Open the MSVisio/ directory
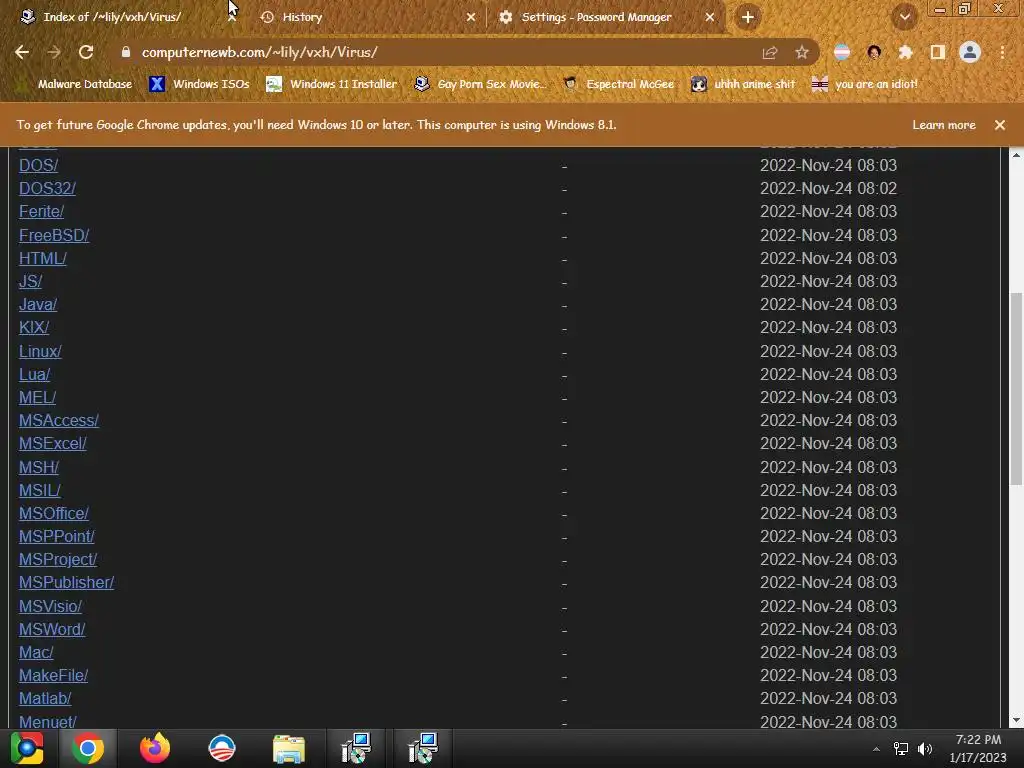 point(50,607)
